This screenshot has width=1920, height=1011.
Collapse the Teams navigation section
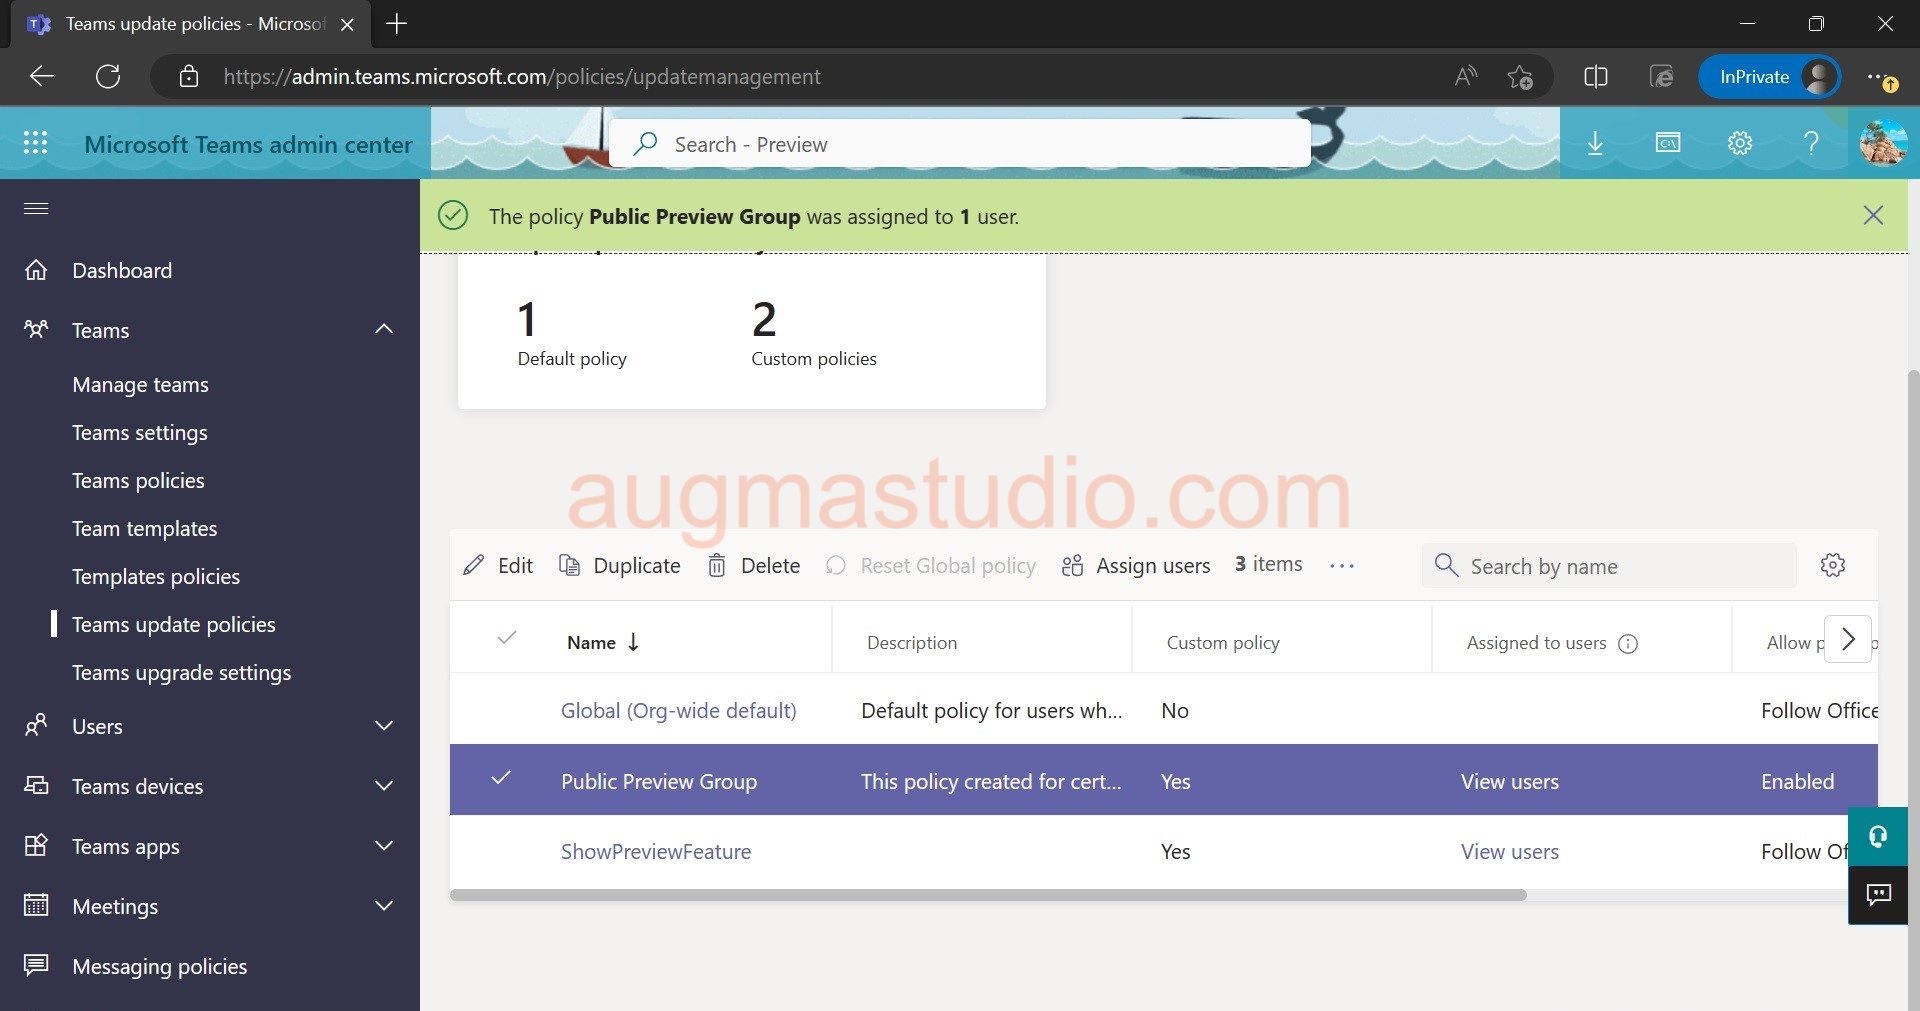coord(383,330)
